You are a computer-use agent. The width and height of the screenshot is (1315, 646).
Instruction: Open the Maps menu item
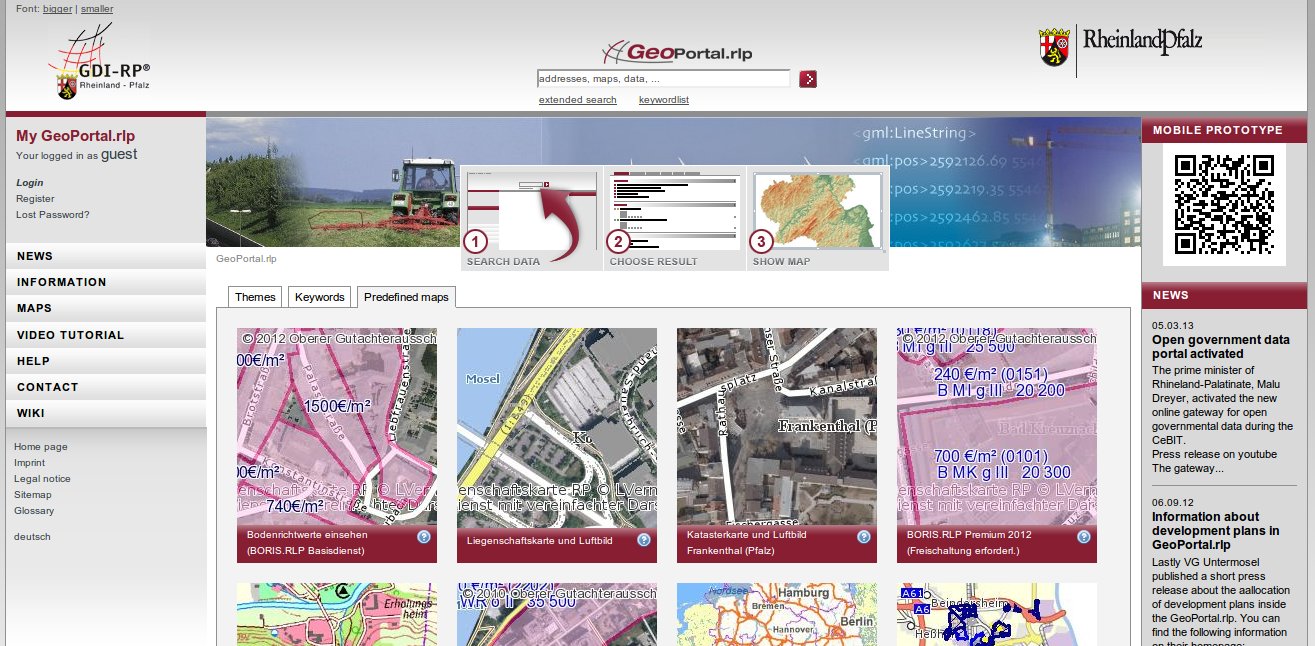[x=106, y=308]
